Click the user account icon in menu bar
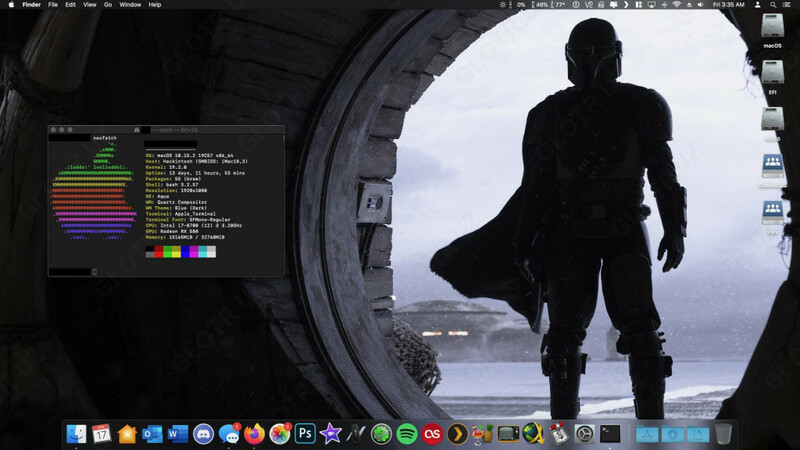 [758, 5]
